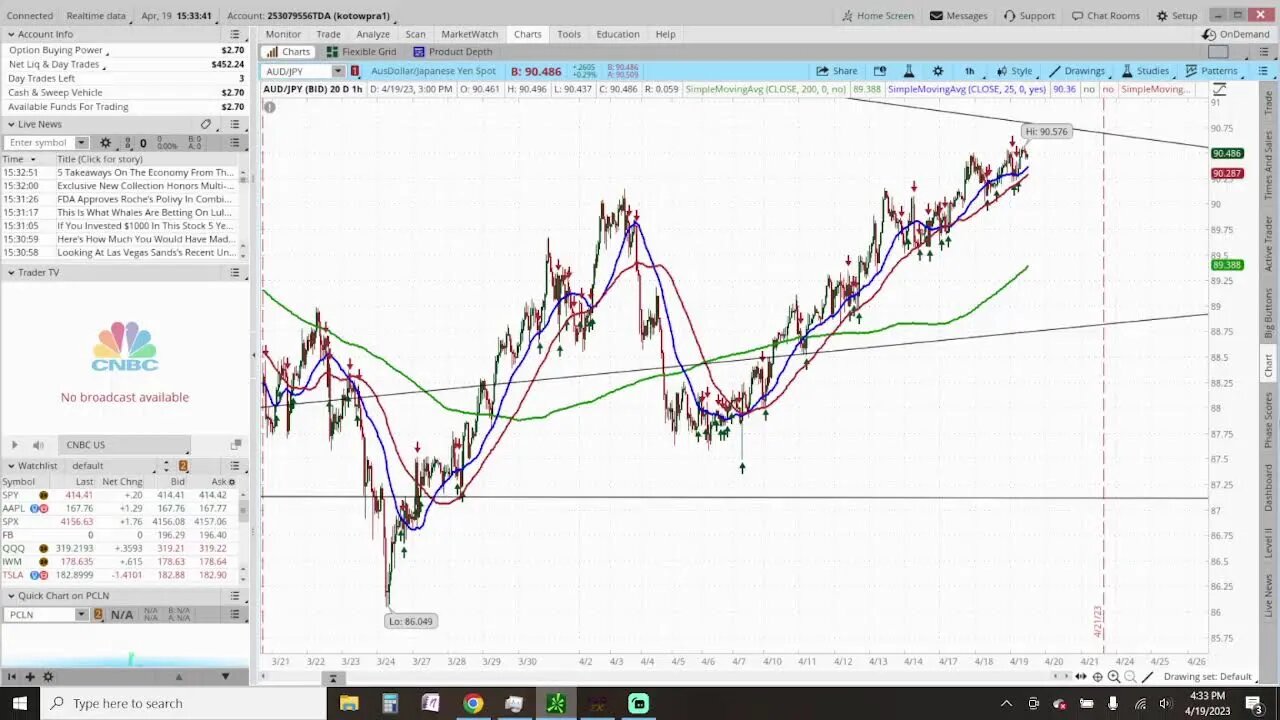
Task: Open the Active Trader side tab
Action: [x=1269, y=246]
